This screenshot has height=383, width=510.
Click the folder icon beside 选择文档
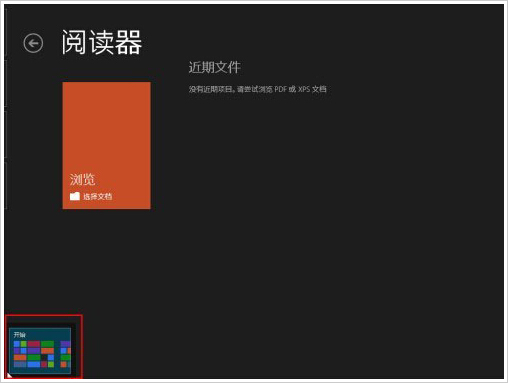[x=75, y=196]
